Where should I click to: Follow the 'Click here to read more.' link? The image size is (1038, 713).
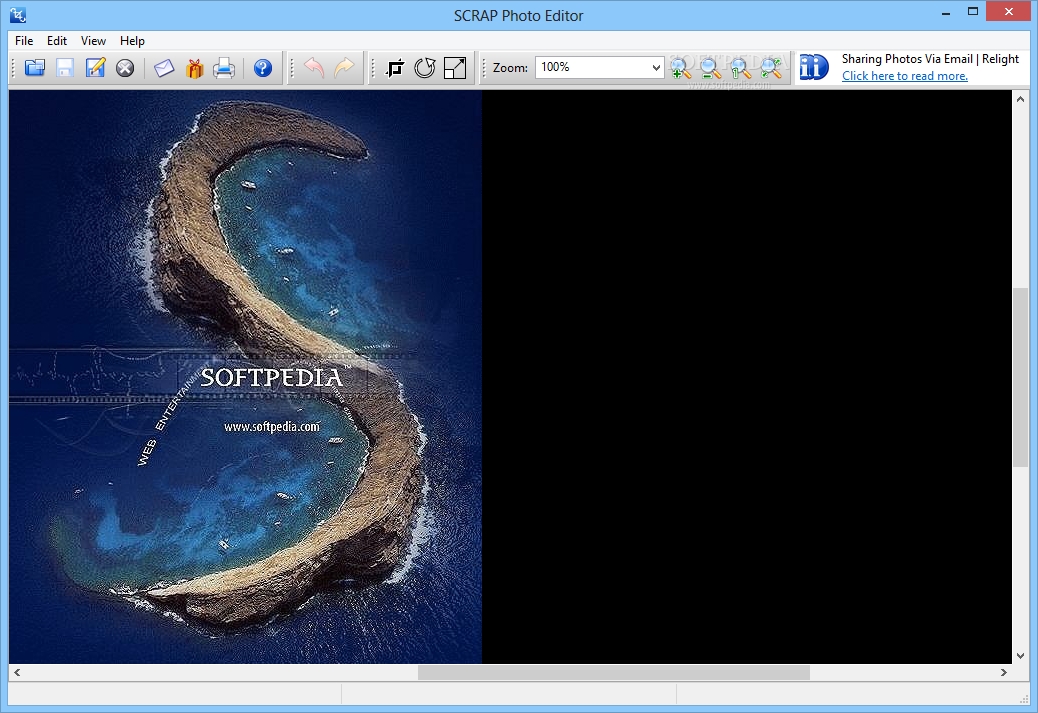tap(905, 75)
